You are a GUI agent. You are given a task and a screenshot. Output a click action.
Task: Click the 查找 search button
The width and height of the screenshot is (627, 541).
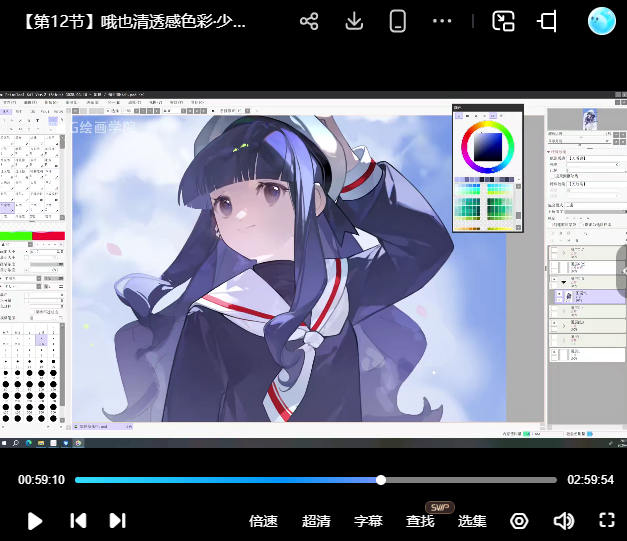coord(420,521)
